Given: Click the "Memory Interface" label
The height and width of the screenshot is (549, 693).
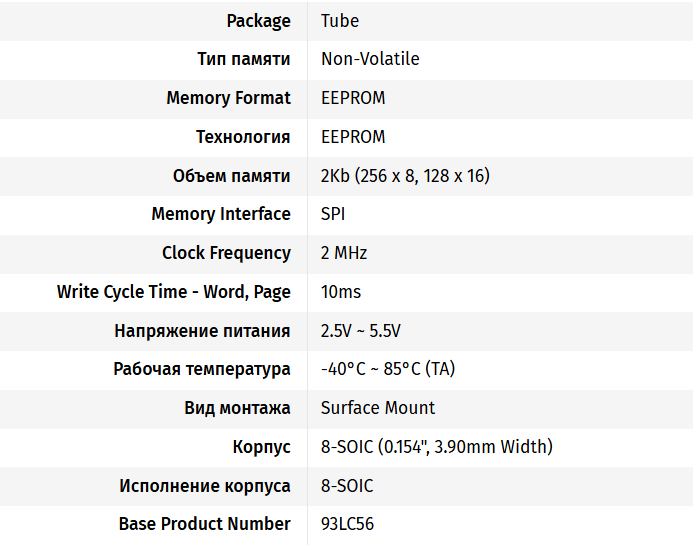Looking at the screenshot, I should (x=221, y=214).
